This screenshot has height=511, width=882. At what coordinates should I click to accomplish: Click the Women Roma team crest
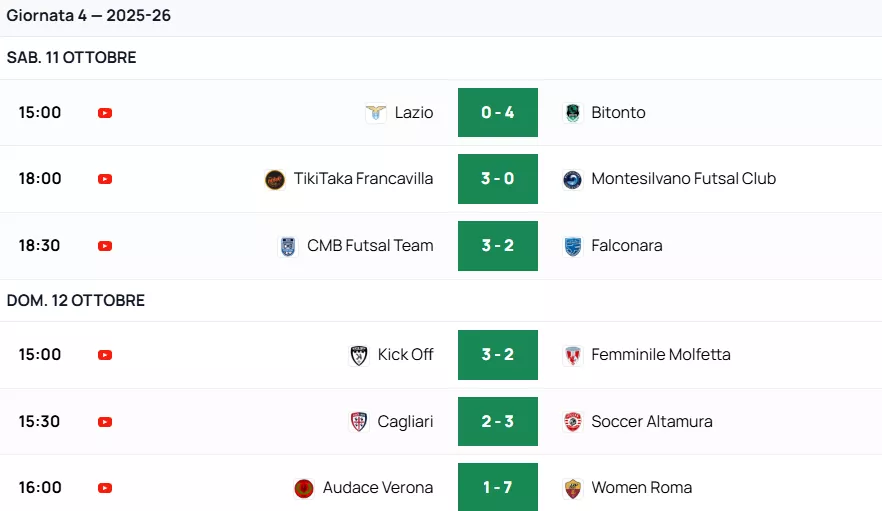pos(572,488)
